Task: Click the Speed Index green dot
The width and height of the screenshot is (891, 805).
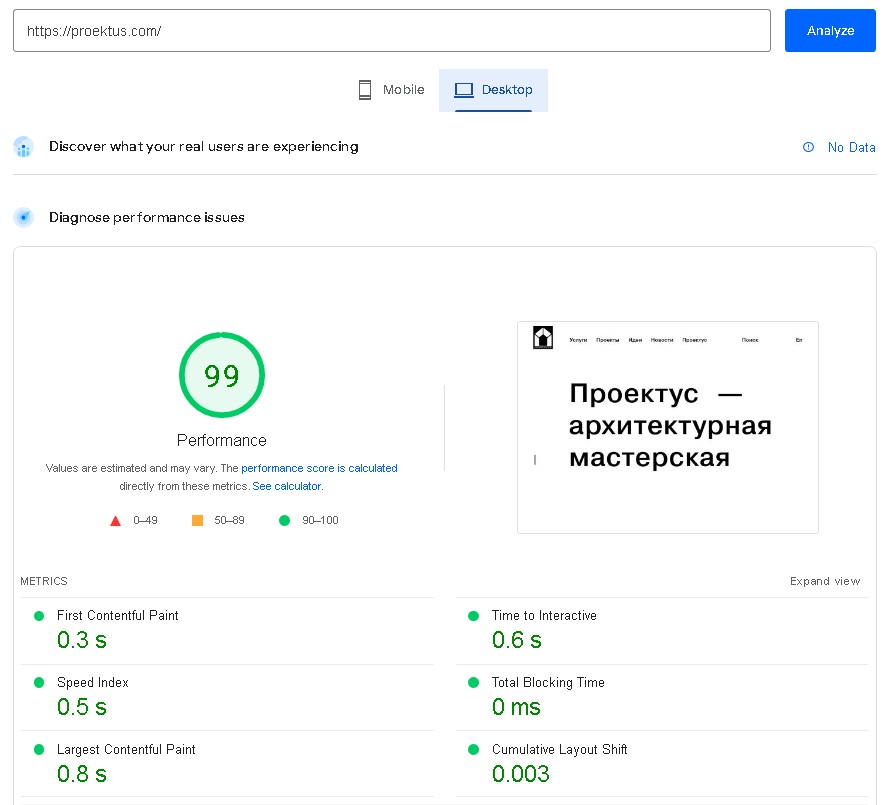Action: click(39, 682)
